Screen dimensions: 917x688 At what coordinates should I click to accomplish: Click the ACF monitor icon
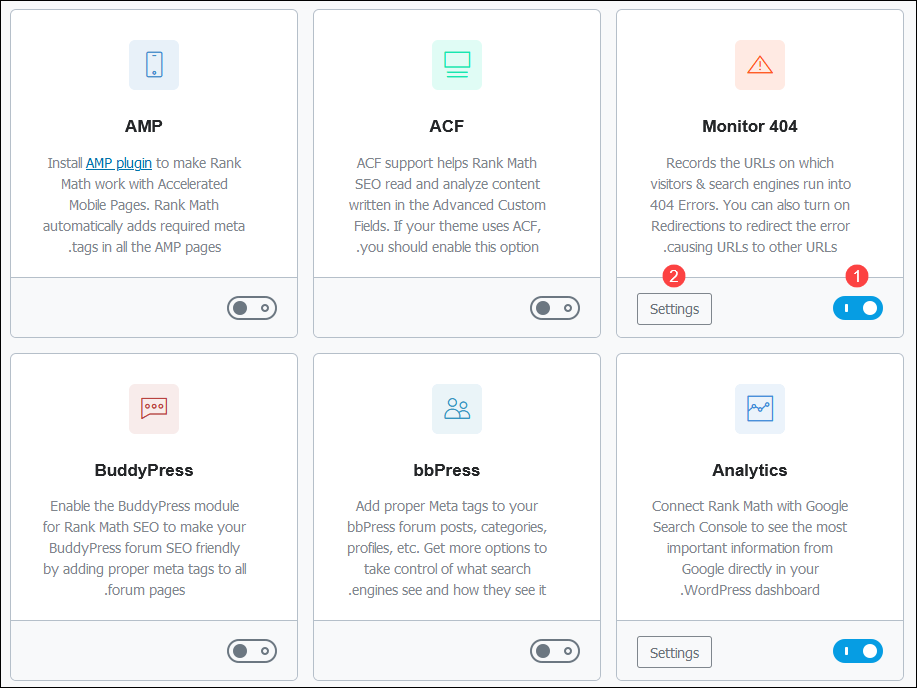[x=457, y=65]
